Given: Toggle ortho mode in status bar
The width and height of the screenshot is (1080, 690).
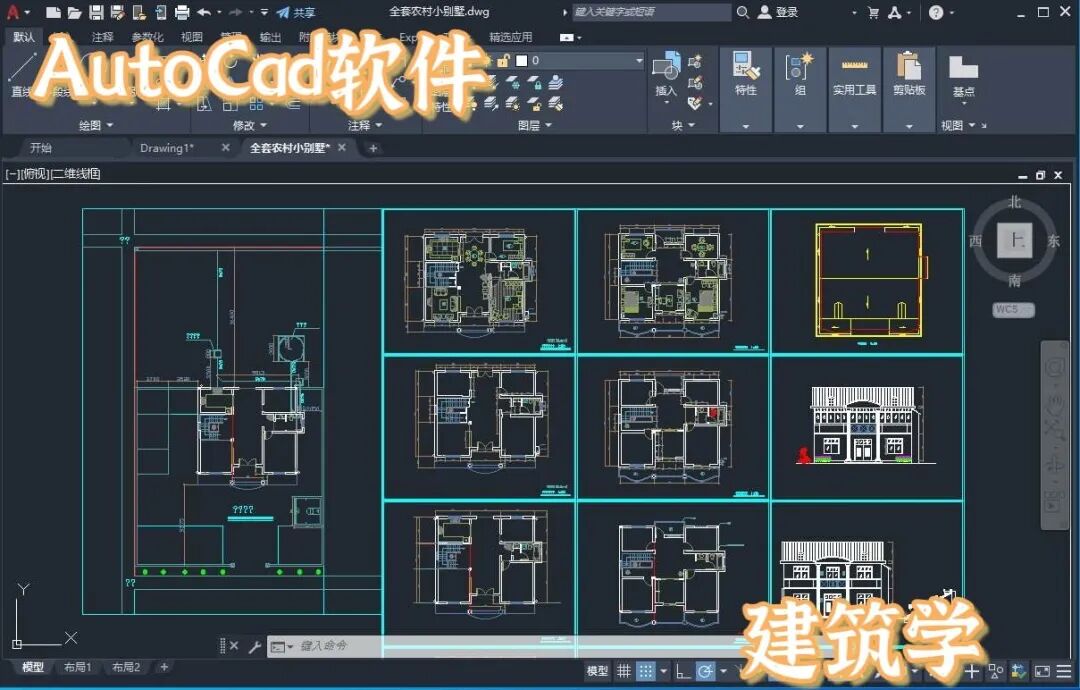Looking at the screenshot, I should tap(683, 671).
